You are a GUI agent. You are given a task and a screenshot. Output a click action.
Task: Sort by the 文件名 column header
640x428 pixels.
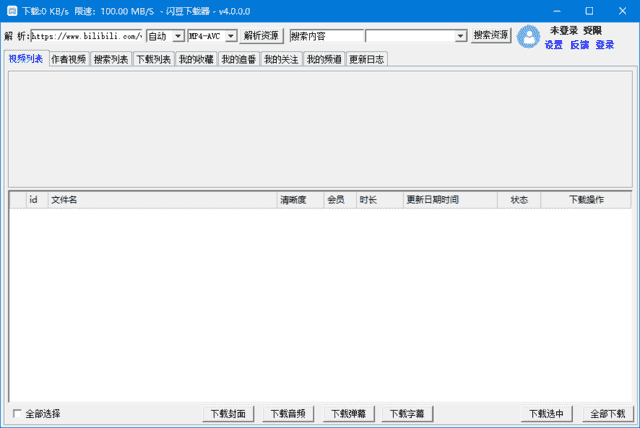click(162, 200)
